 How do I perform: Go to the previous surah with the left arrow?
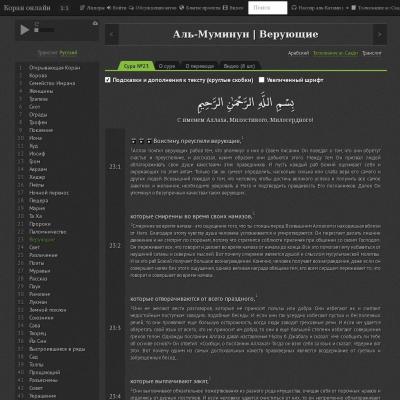(112, 34)
